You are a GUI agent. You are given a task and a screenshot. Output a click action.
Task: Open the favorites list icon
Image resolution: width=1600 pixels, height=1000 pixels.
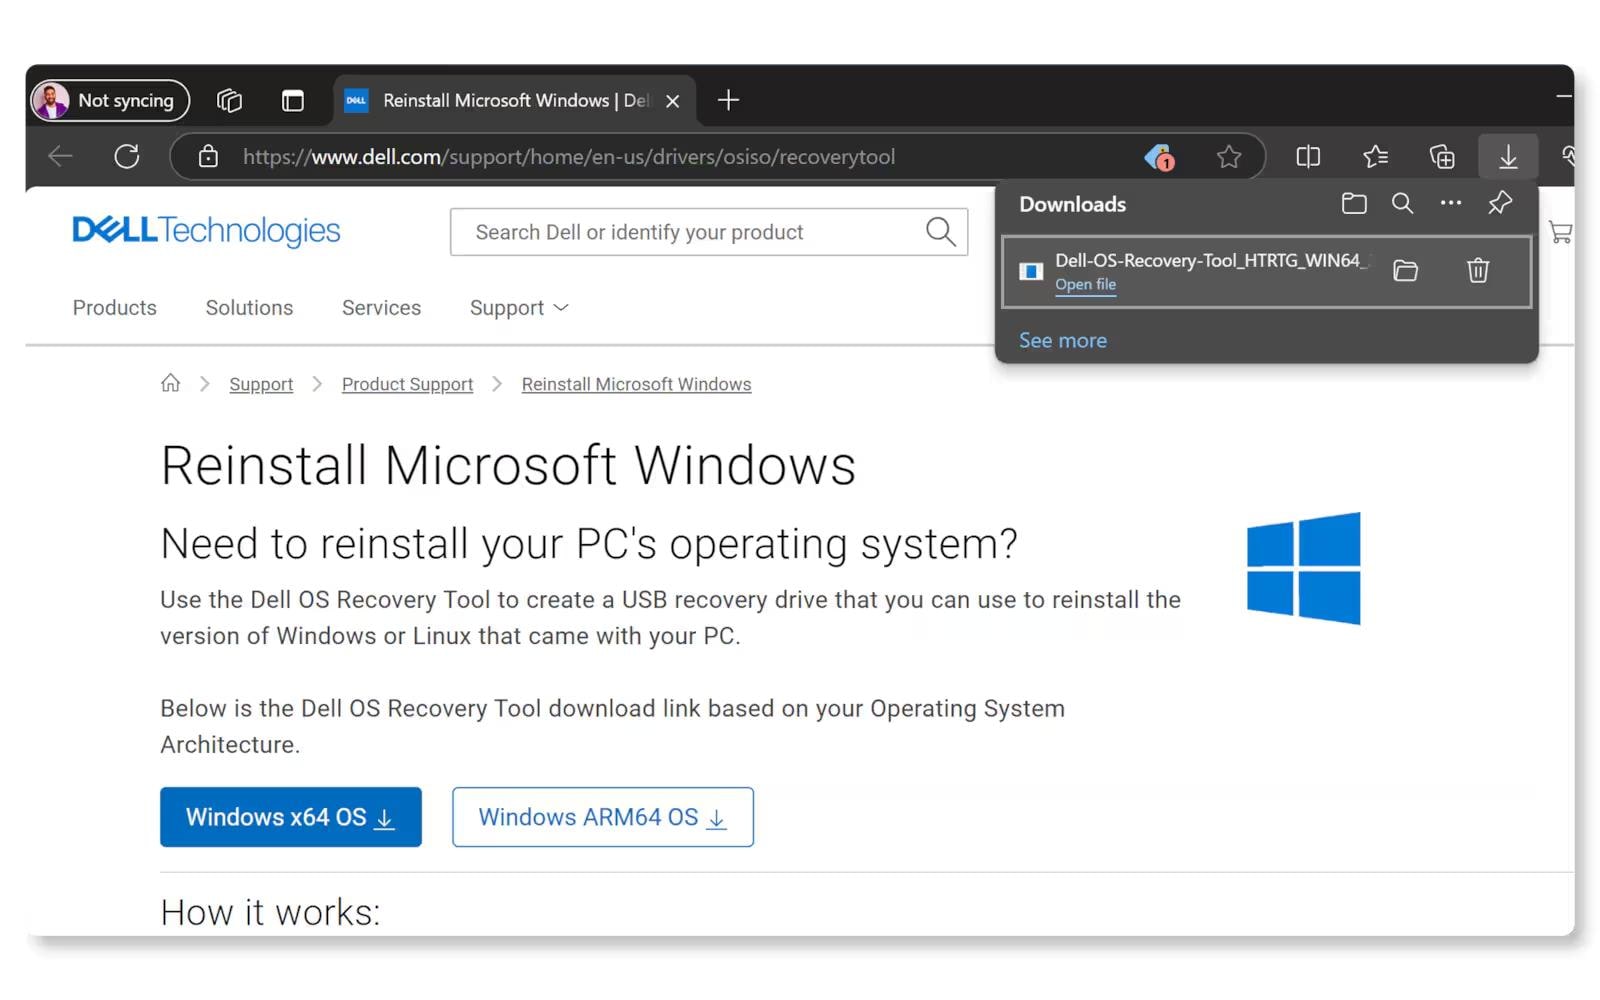1375,157
